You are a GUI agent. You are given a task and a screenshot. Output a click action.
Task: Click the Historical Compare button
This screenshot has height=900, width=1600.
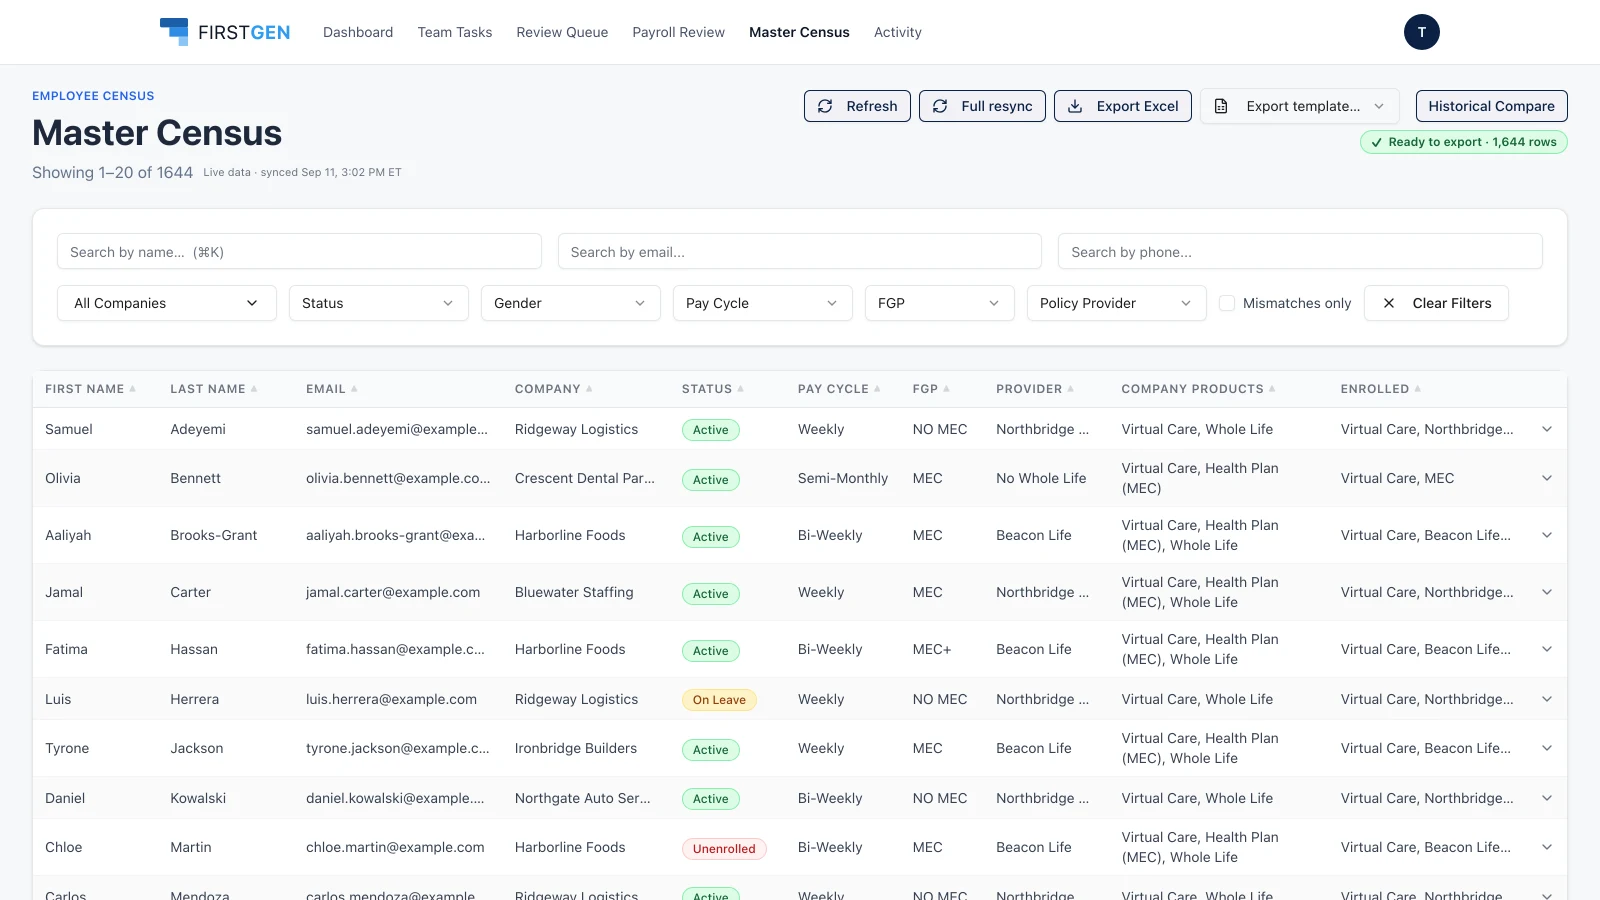point(1491,106)
